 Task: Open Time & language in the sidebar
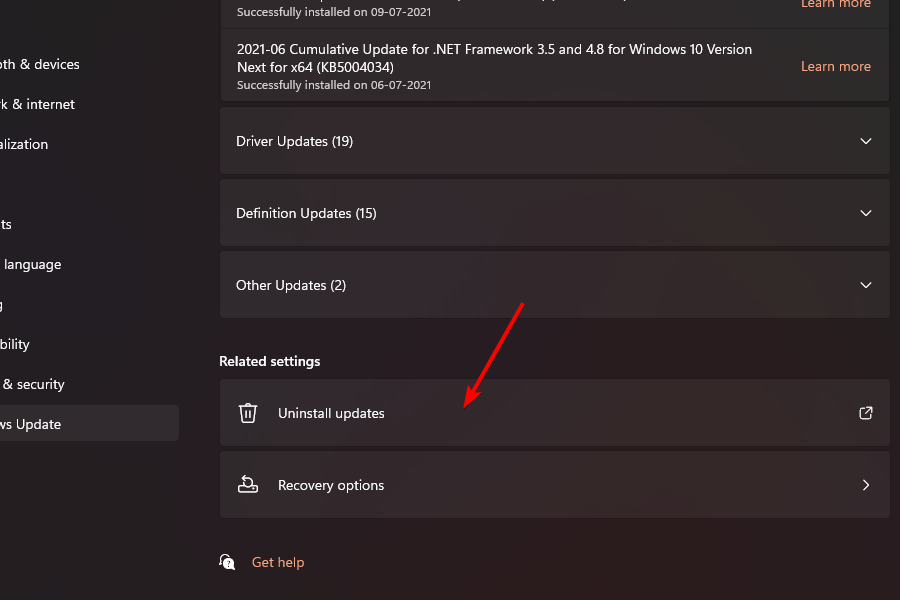[30, 265]
